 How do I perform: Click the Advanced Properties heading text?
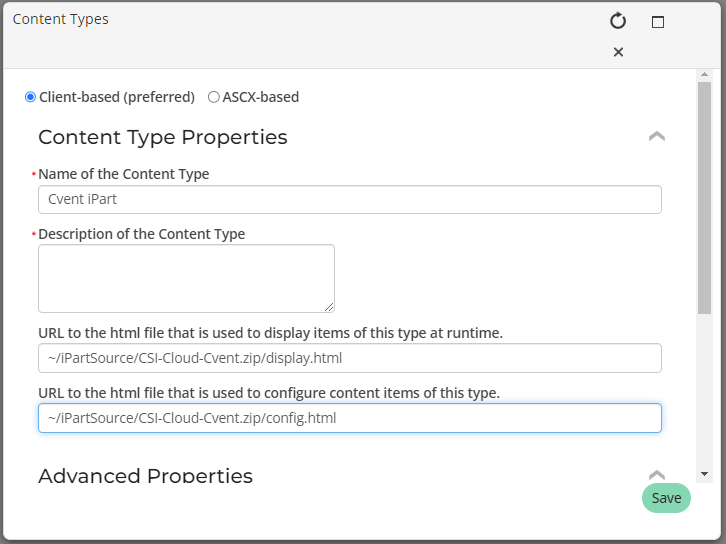[x=145, y=475]
